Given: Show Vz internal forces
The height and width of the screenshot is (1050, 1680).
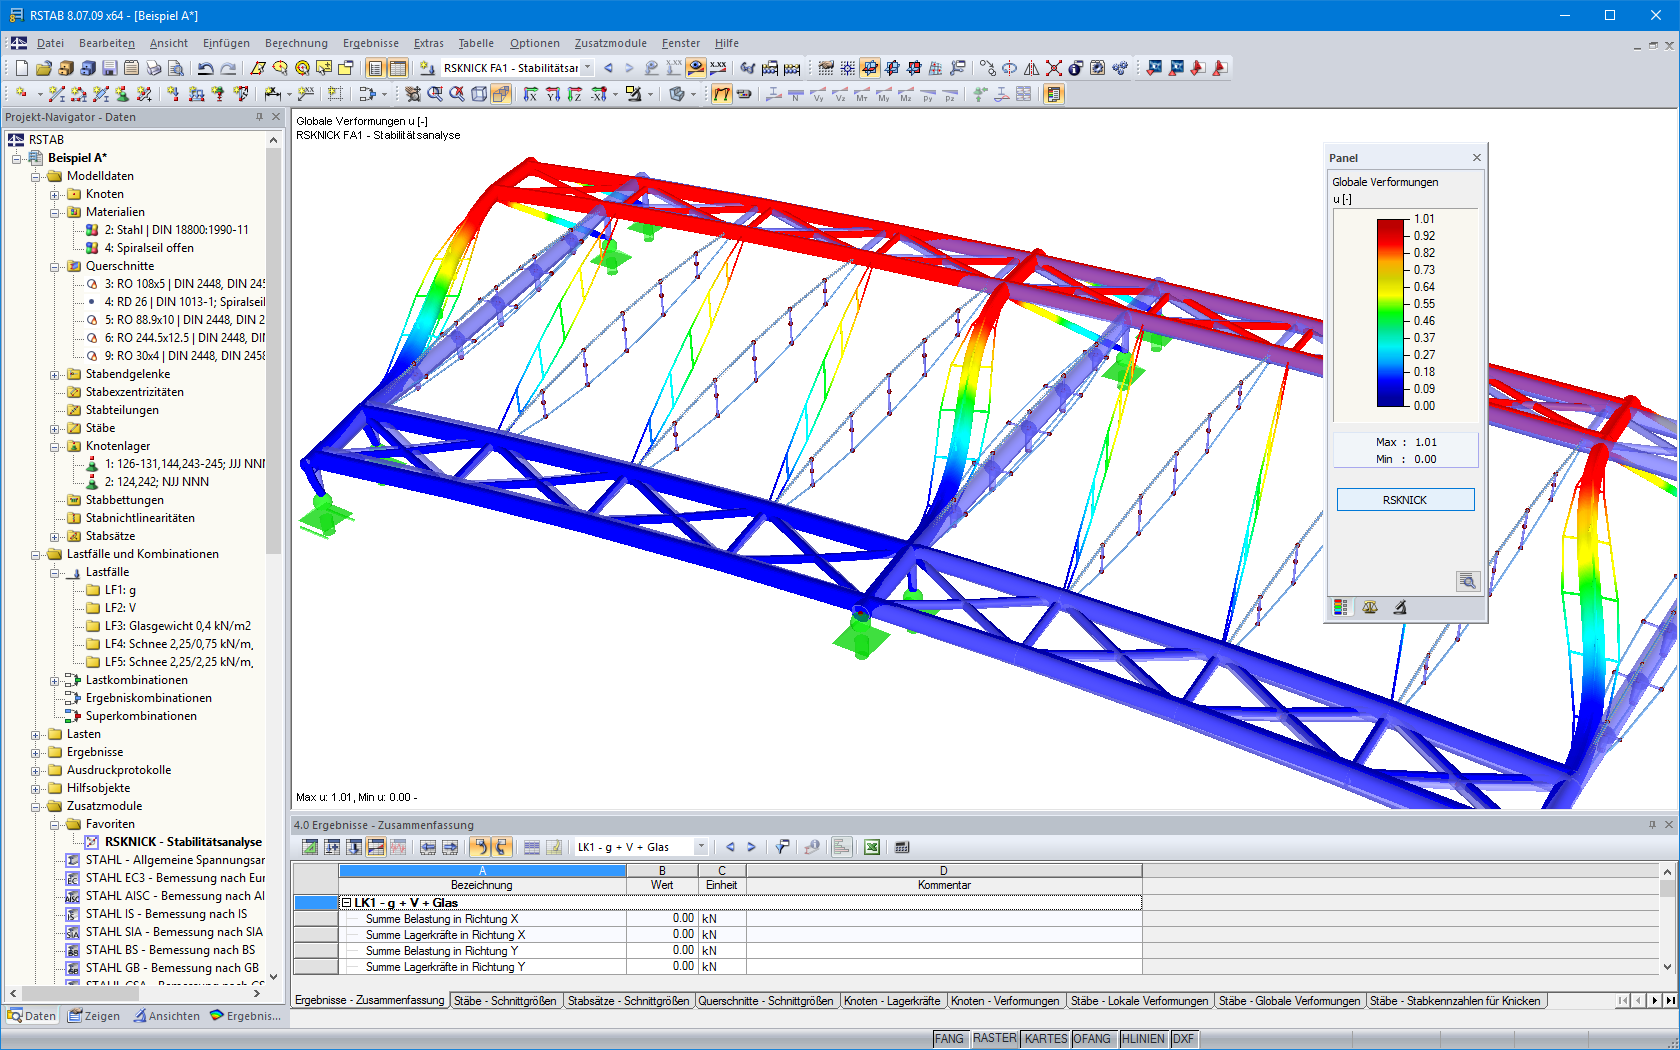Looking at the screenshot, I should [x=840, y=94].
